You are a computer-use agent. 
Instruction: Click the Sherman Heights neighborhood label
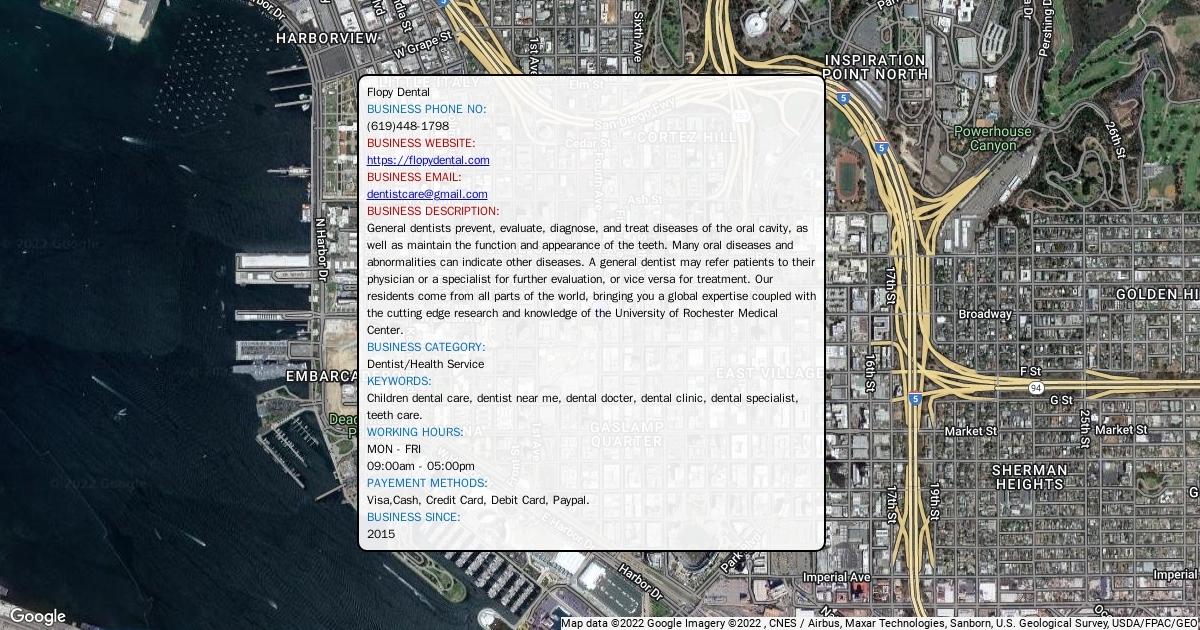point(1029,477)
